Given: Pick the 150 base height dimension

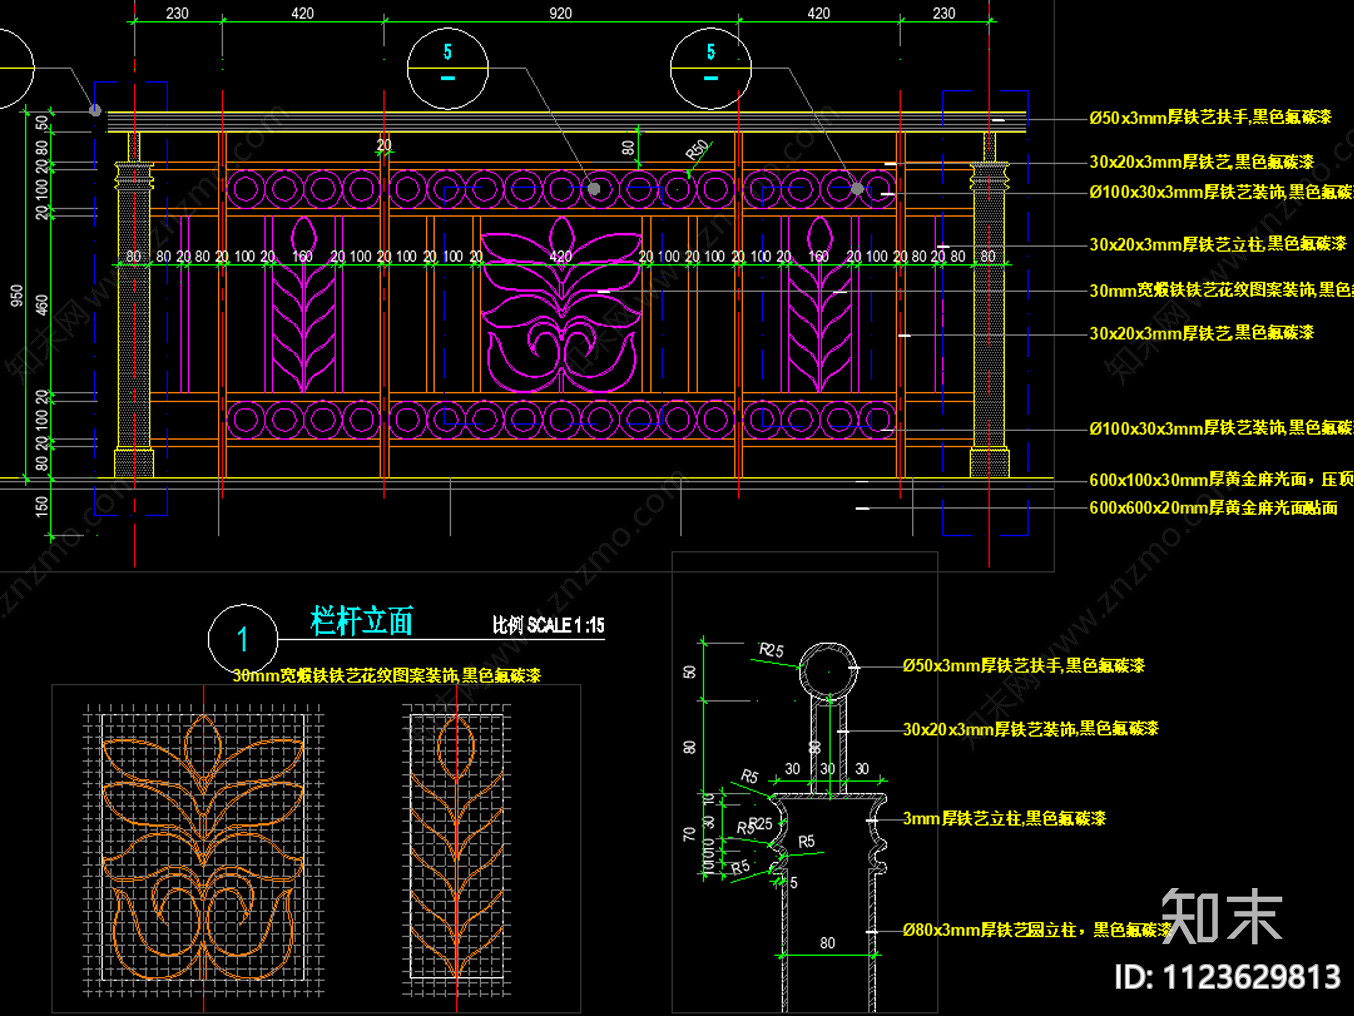Looking at the screenshot, I should (x=42, y=506).
